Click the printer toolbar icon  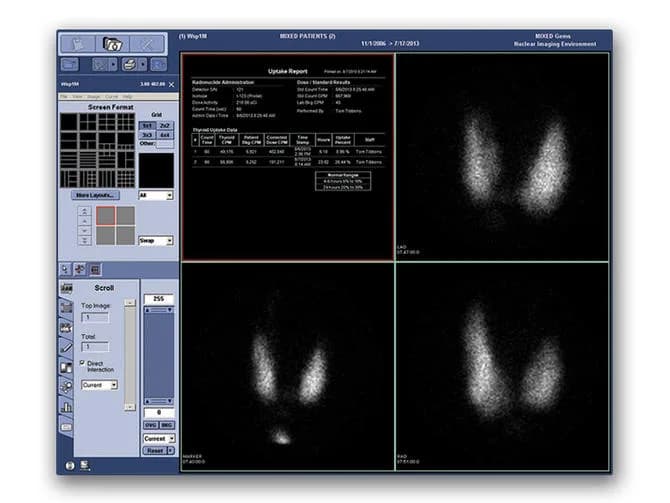(x=129, y=65)
